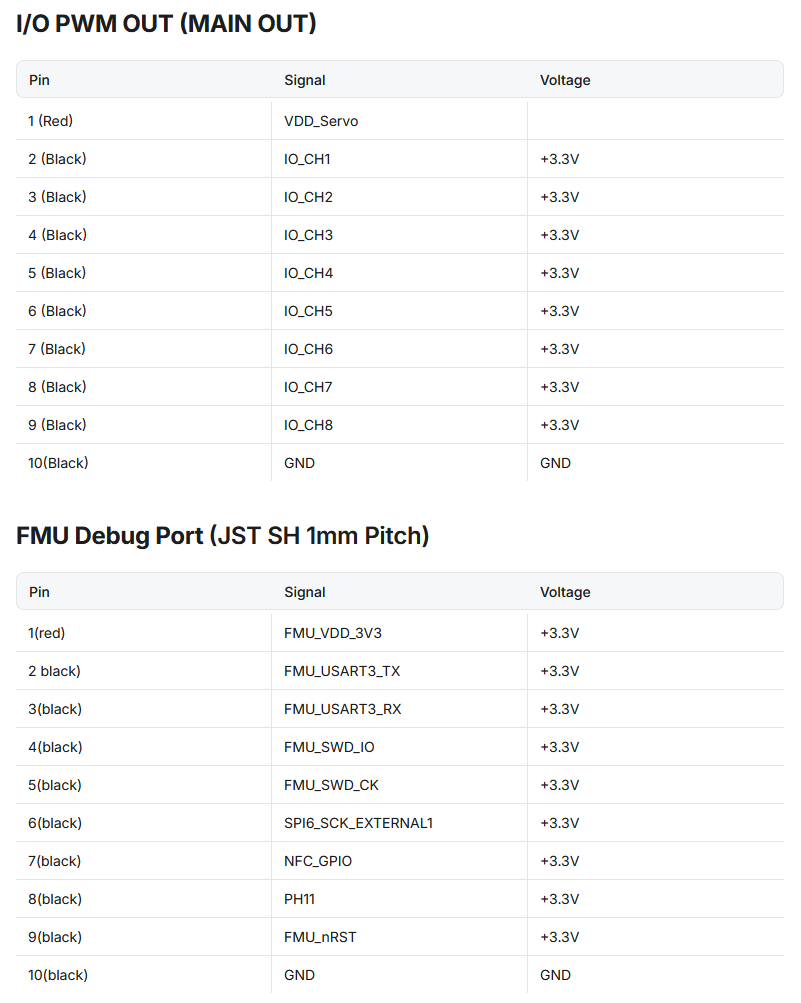The height and width of the screenshot is (1003, 801).
Task: Select the FMU_SWD_CK signal cell
Action: click(331, 785)
